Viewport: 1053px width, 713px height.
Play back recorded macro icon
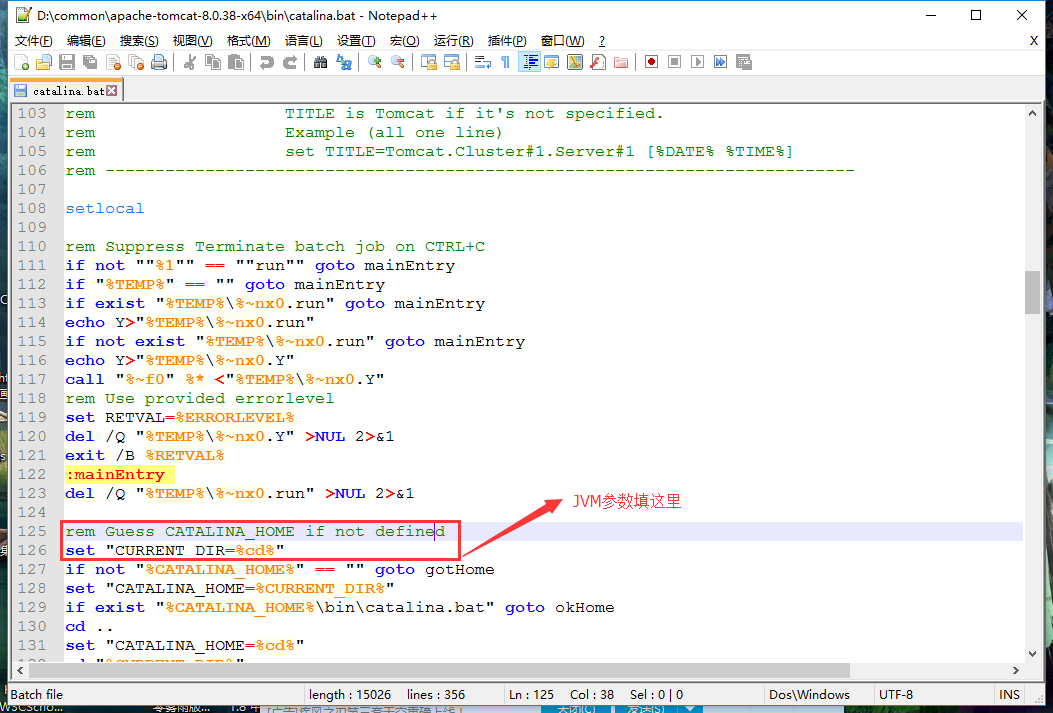pyautogui.click(x=698, y=62)
